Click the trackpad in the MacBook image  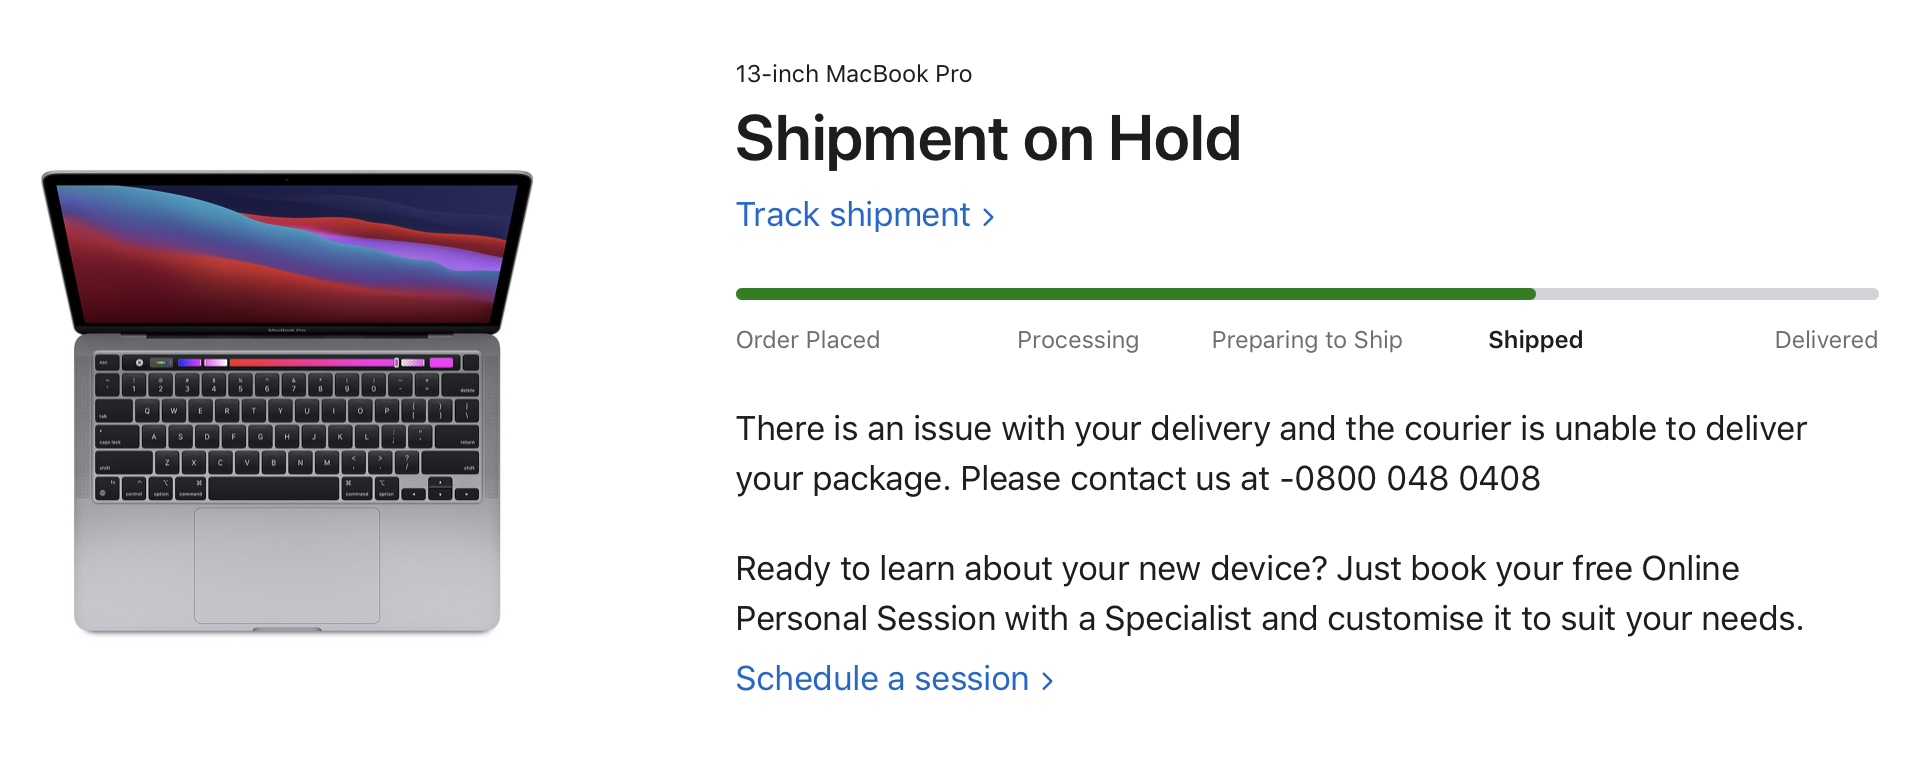[287, 565]
